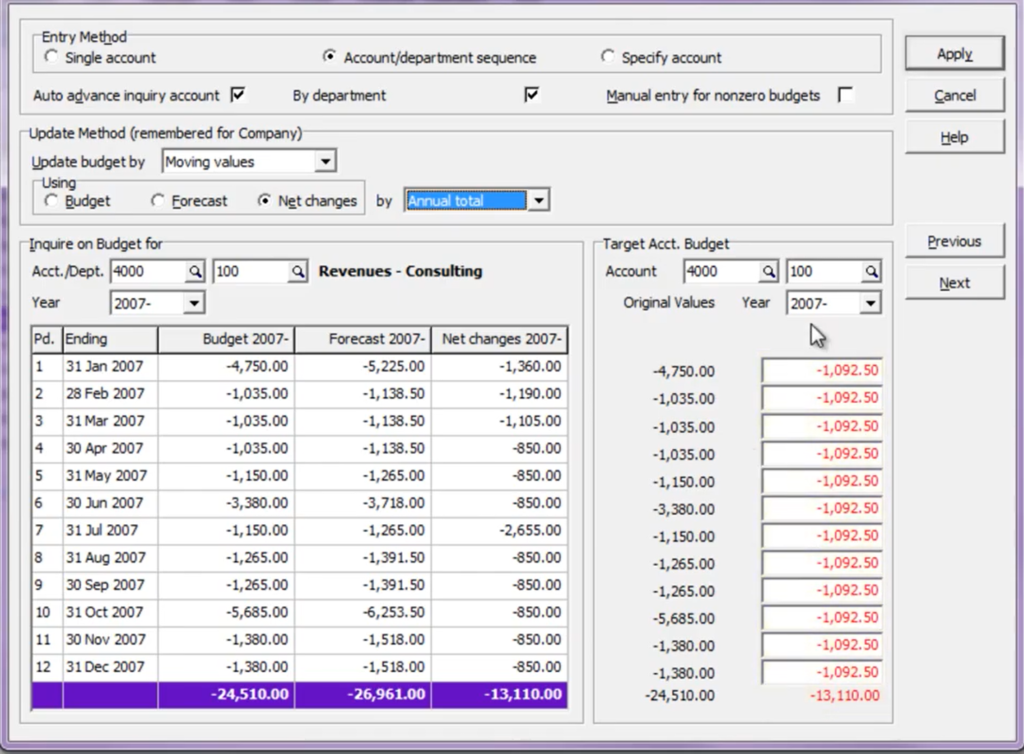The width and height of the screenshot is (1024, 754).
Task: Open the Inquire account 4000 lookup magnifier
Action: coord(195,272)
